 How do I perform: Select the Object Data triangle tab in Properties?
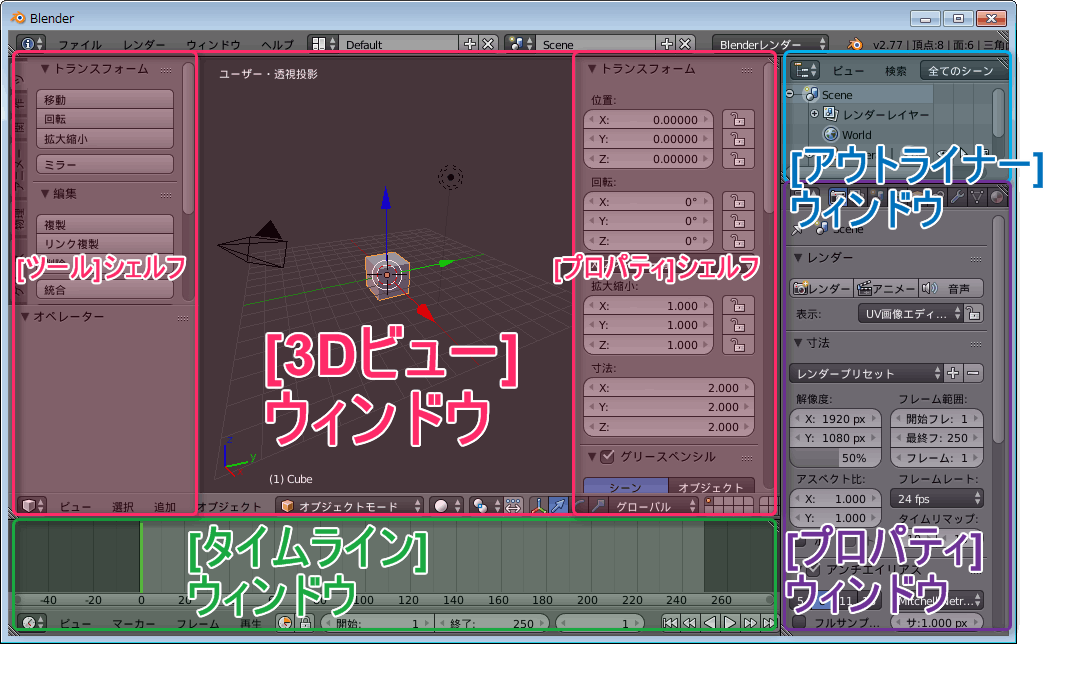[x=977, y=197]
